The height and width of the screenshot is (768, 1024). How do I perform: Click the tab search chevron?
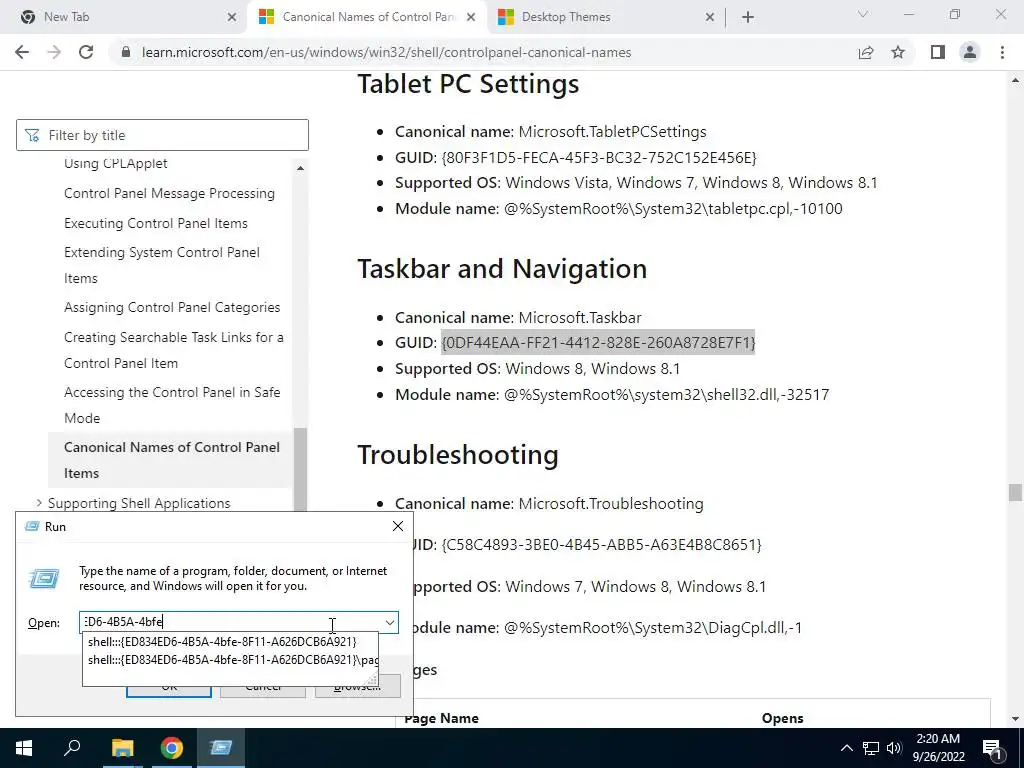point(863,14)
